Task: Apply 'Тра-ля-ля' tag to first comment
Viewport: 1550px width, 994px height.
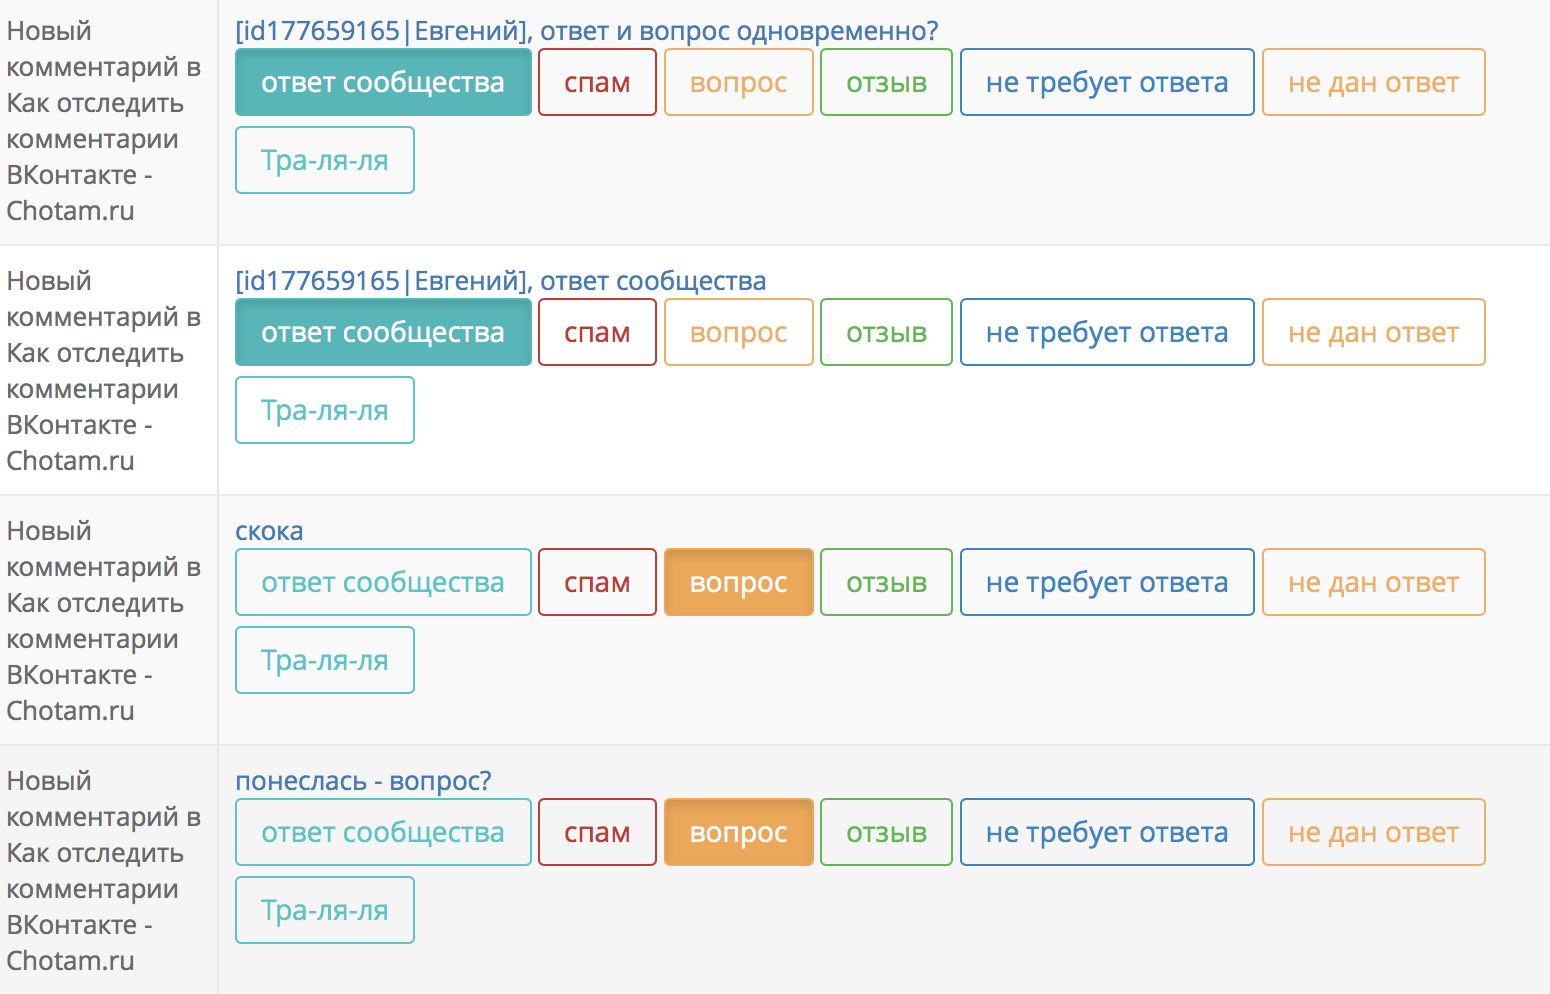Action: tap(325, 160)
